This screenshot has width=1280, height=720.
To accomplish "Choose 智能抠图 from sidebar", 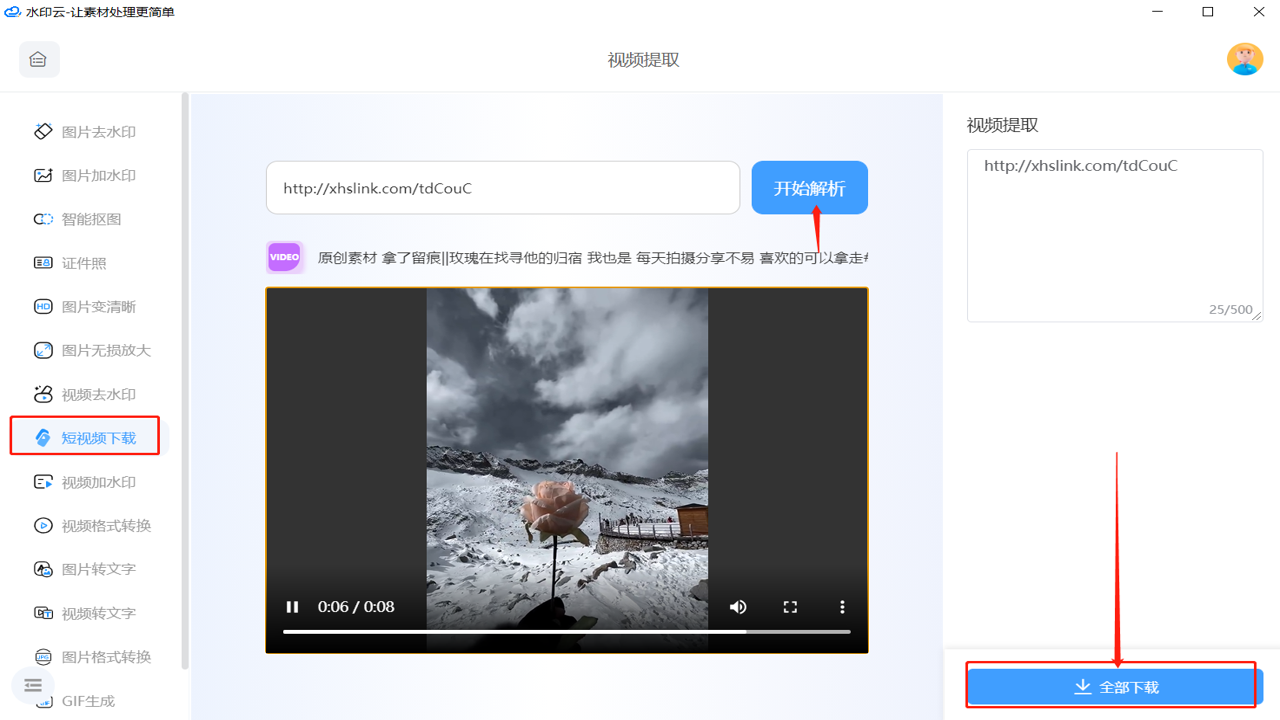I will (78, 219).
